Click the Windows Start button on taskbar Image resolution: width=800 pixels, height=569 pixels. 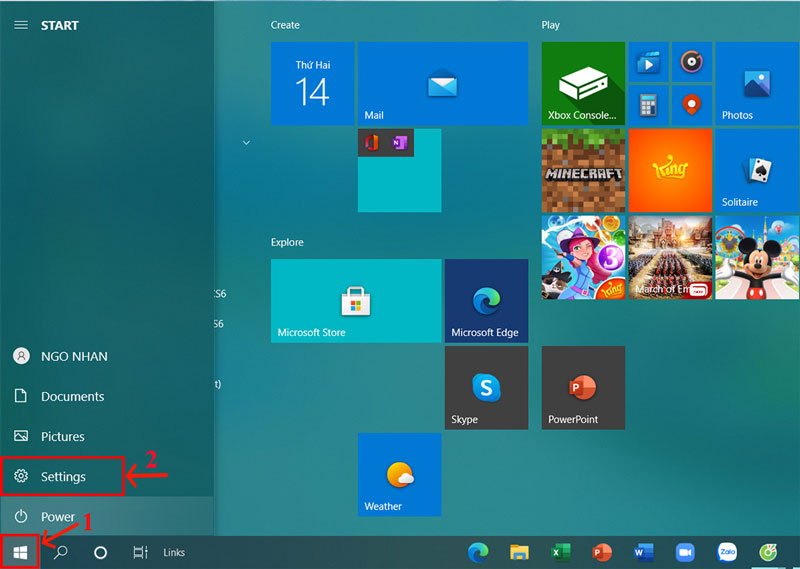coord(20,552)
